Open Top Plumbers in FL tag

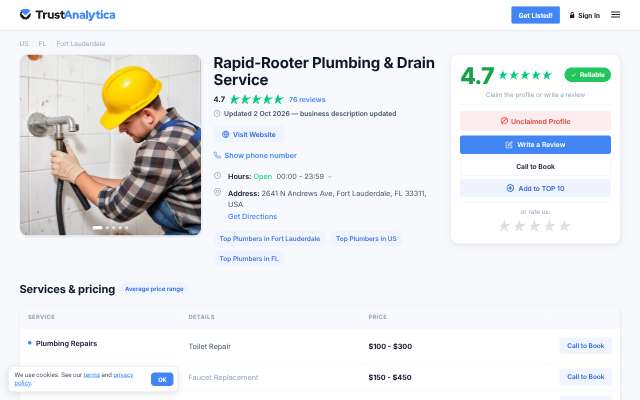coord(249,258)
